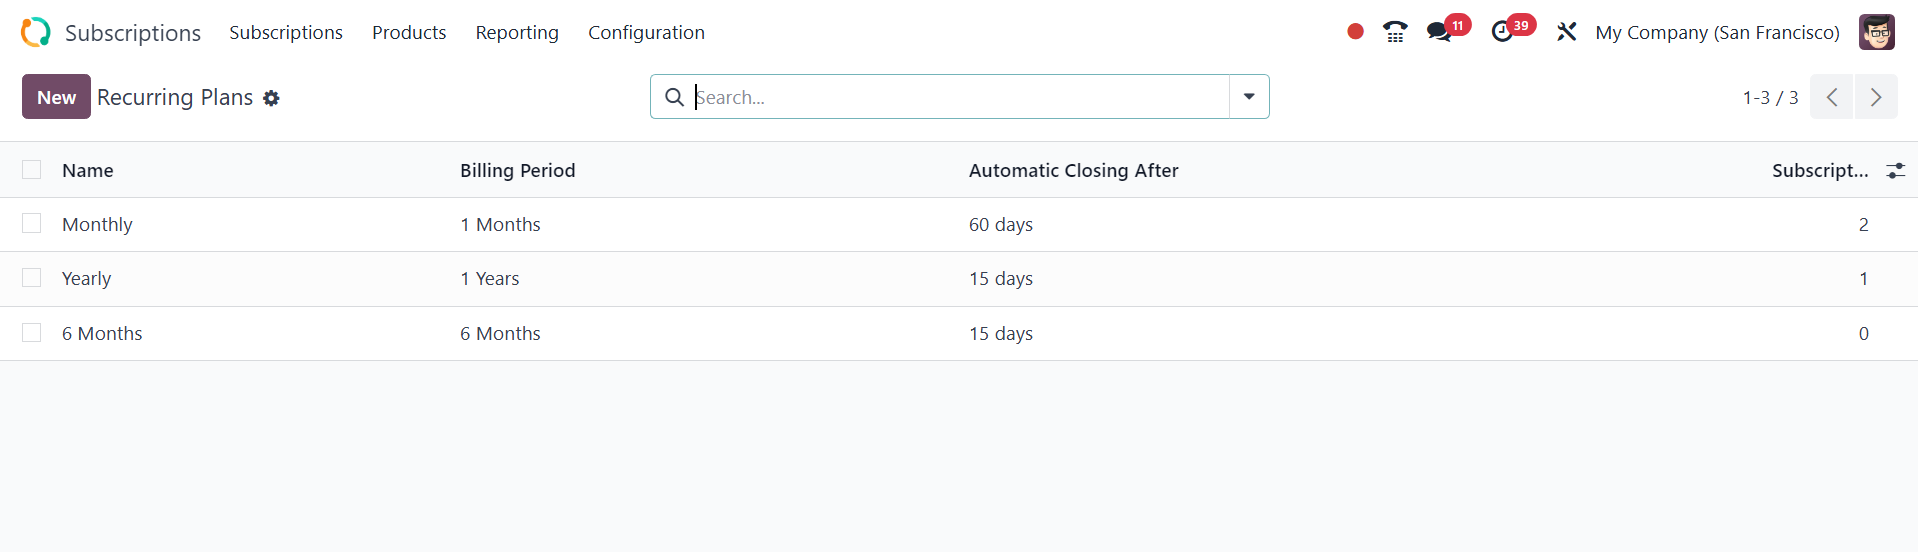
Task: Click the red recording status dot
Action: click(x=1355, y=32)
